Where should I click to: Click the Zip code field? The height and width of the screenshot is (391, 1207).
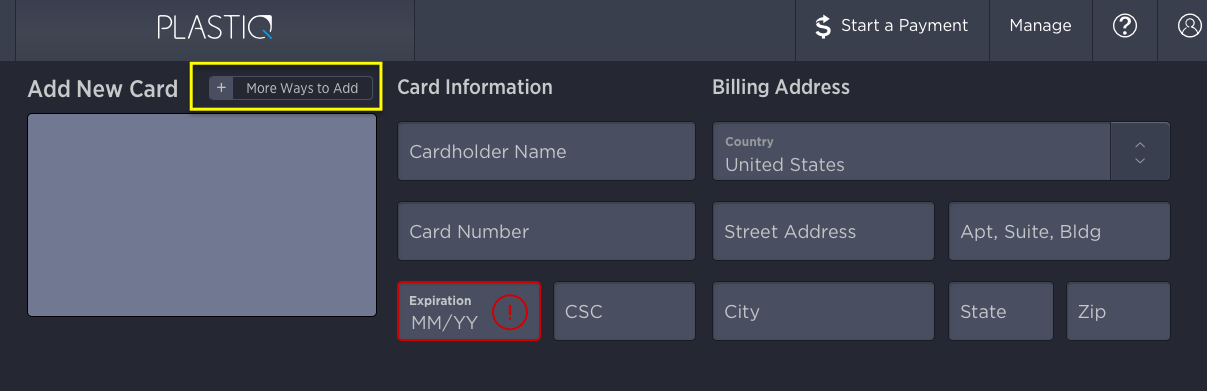(x=1118, y=311)
